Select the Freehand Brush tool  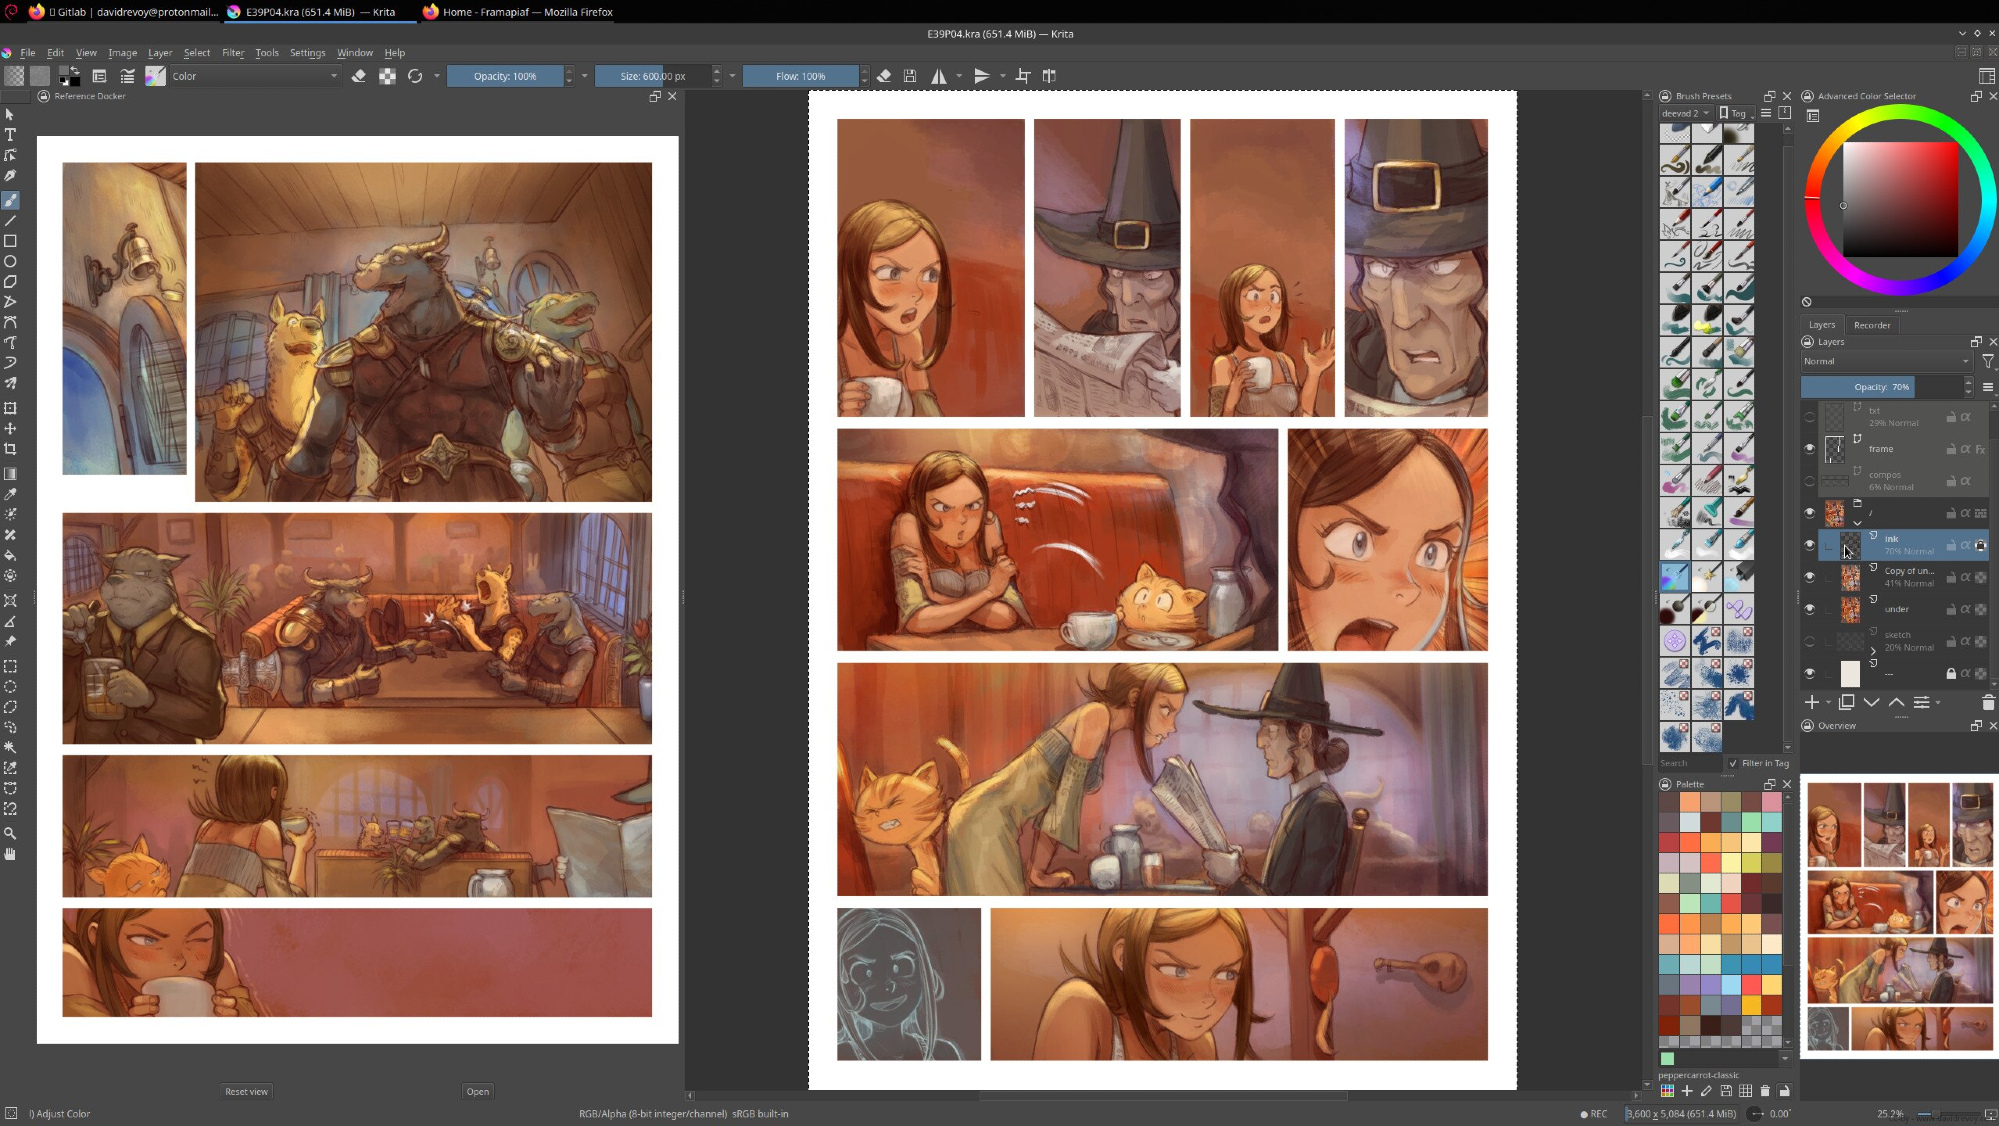coord(10,200)
